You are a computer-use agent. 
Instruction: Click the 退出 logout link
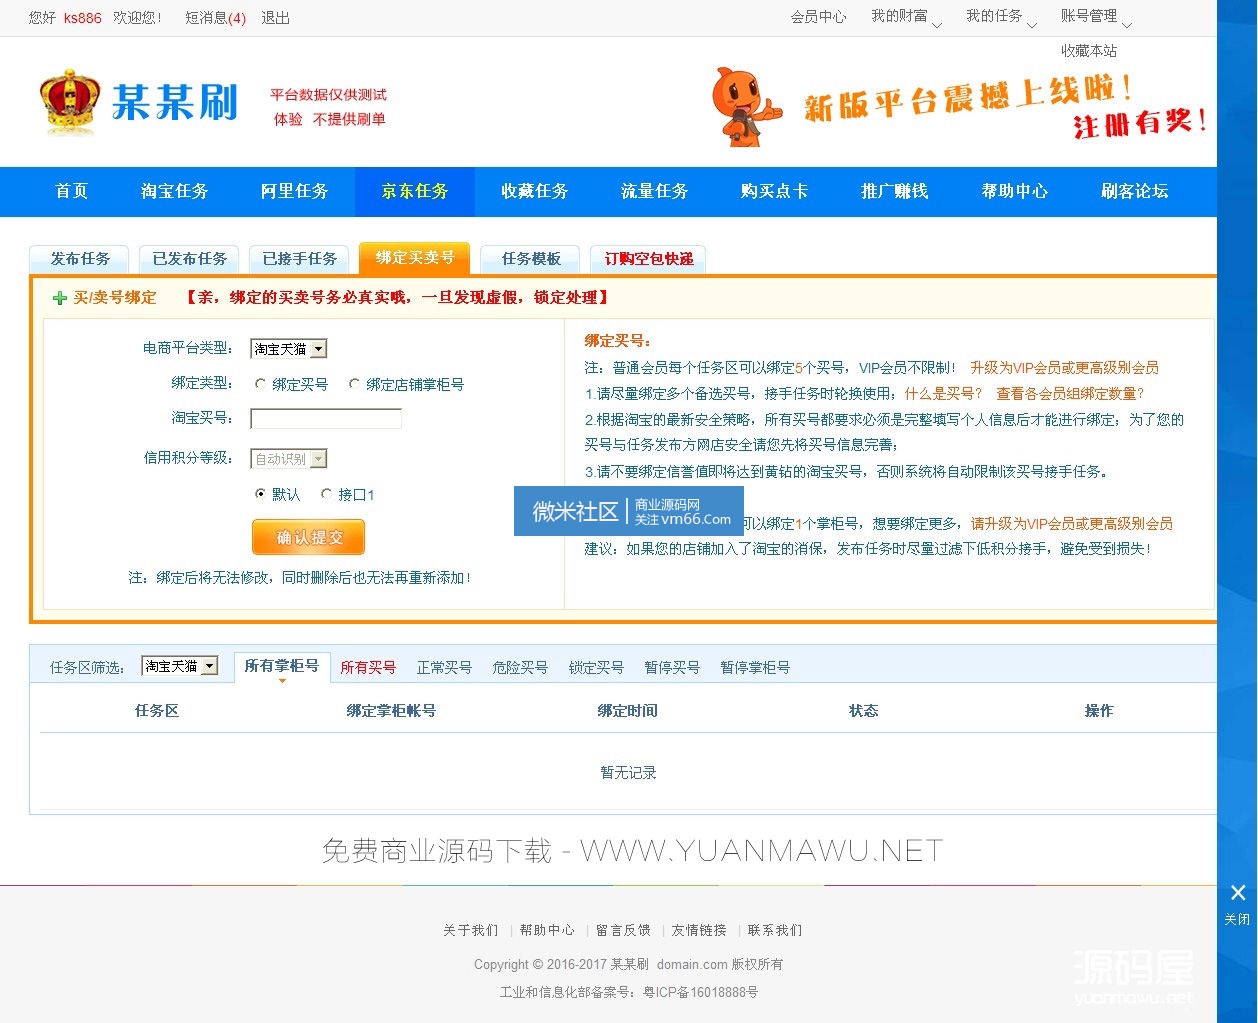275,18
